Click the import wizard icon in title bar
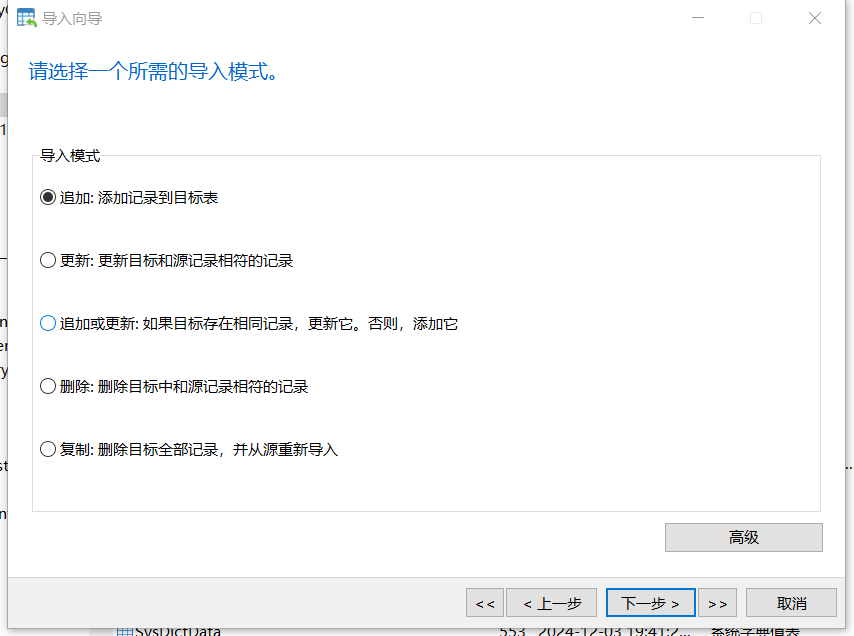This screenshot has width=854, height=636. click(24, 18)
